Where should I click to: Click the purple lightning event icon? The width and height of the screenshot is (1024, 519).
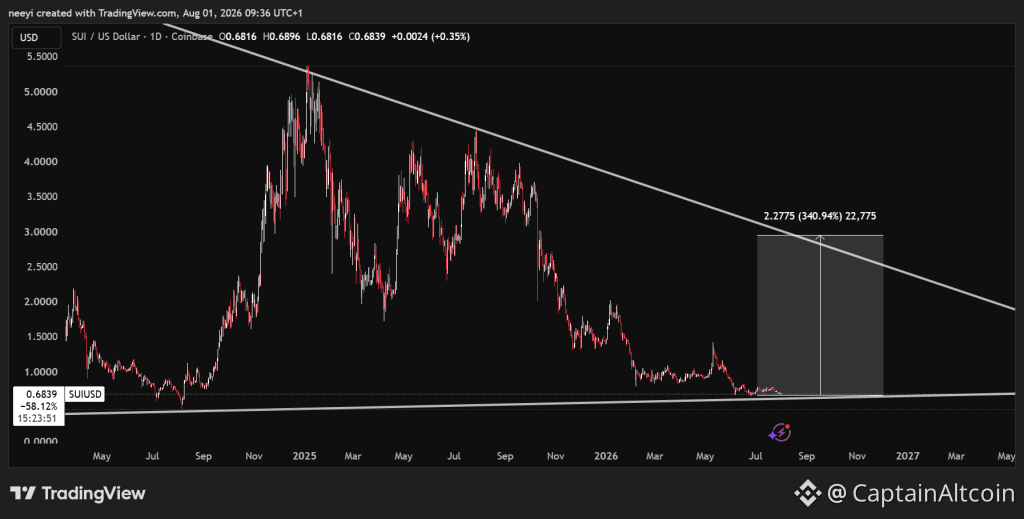780,432
